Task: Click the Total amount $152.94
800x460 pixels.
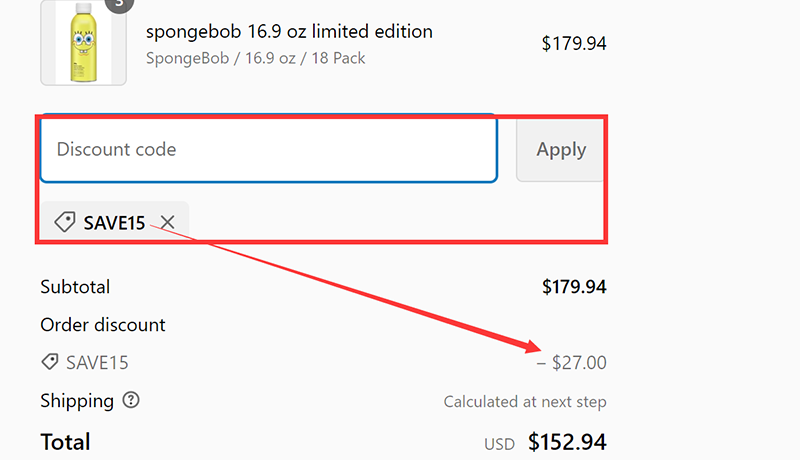Action: pos(567,442)
